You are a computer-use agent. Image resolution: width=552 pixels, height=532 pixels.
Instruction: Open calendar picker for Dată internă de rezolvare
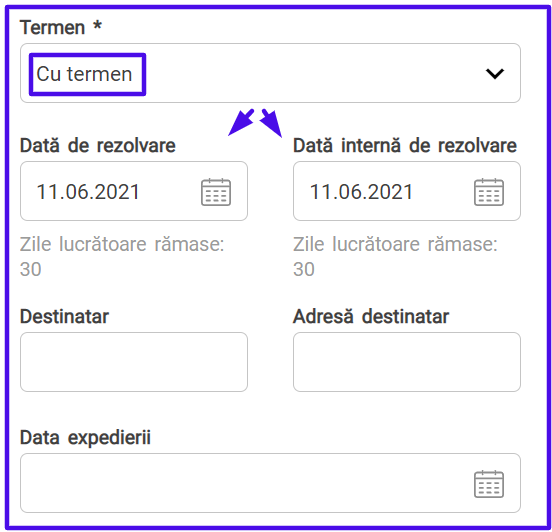(x=489, y=192)
